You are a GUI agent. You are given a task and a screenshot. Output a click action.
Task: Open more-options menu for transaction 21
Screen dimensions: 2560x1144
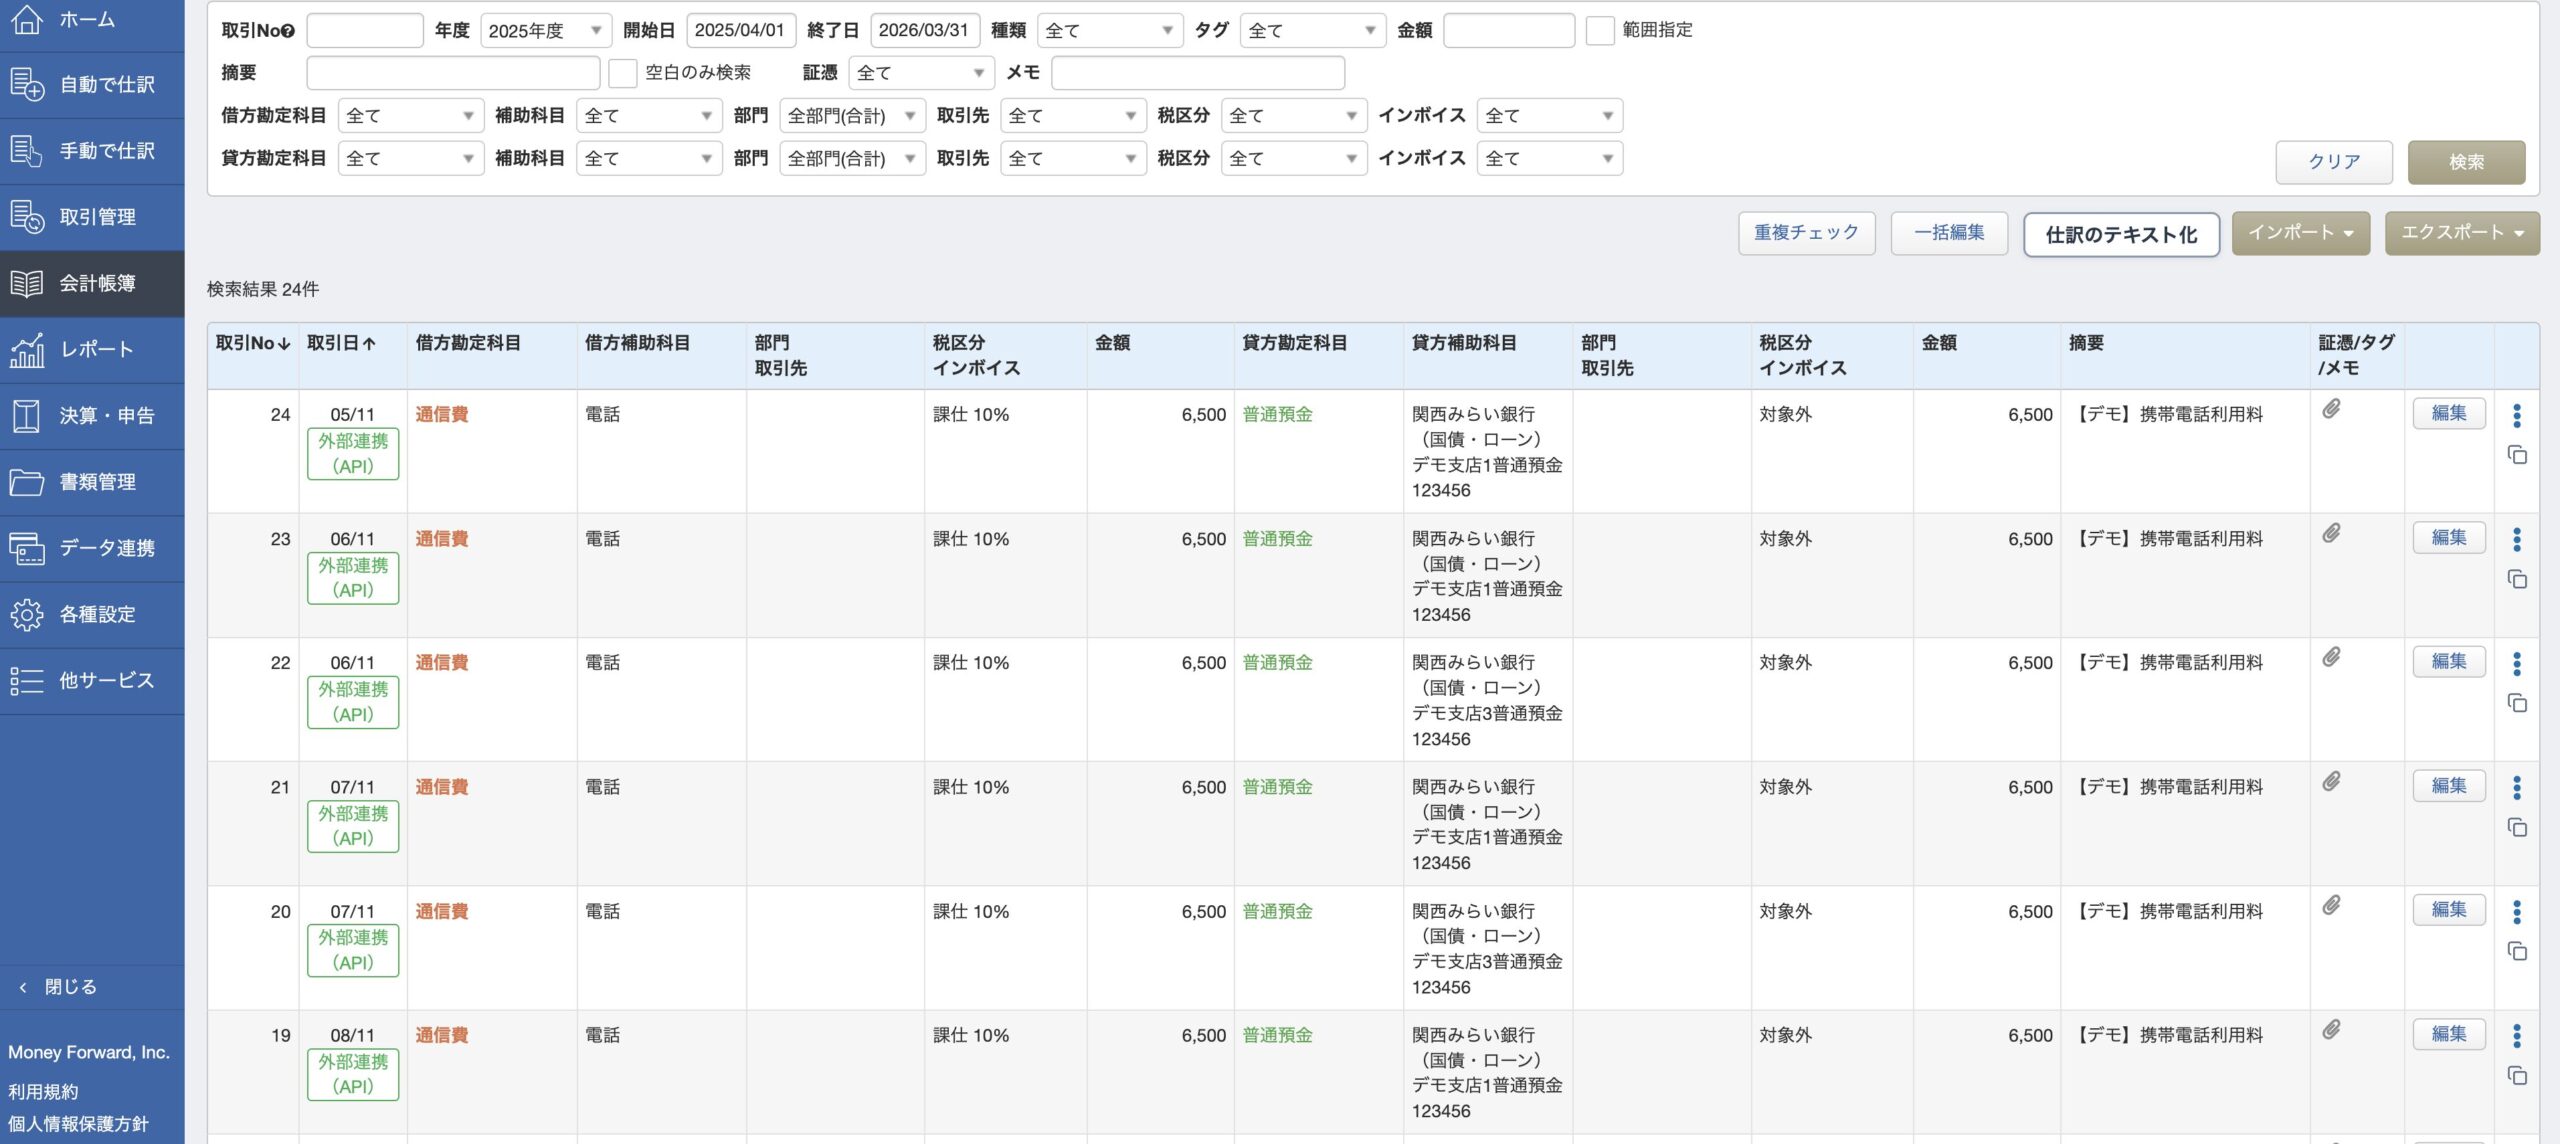click(2517, 787)
